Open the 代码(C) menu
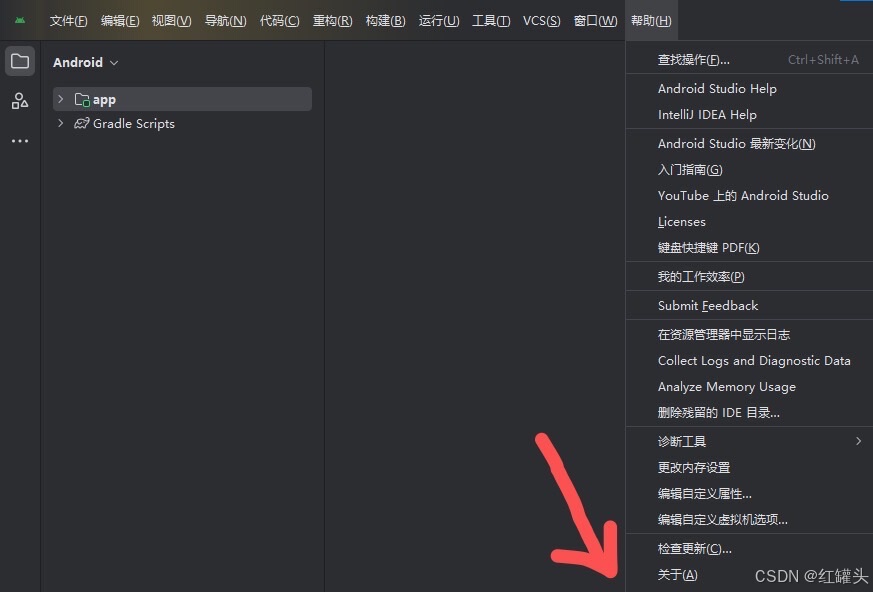Viewport: 873px width, 592px height. 279,21
